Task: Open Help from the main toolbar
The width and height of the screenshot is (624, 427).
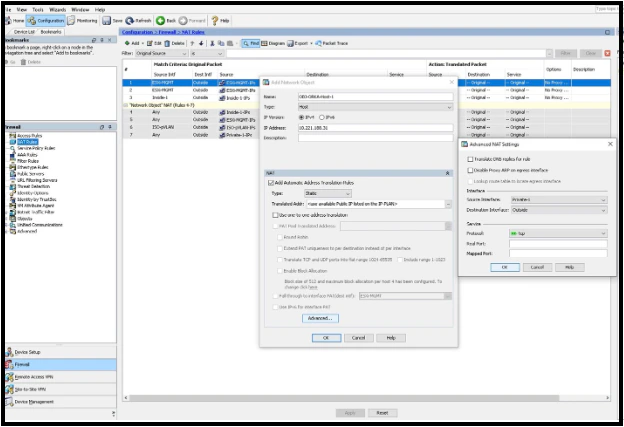Action: click(x=219, y=20)
